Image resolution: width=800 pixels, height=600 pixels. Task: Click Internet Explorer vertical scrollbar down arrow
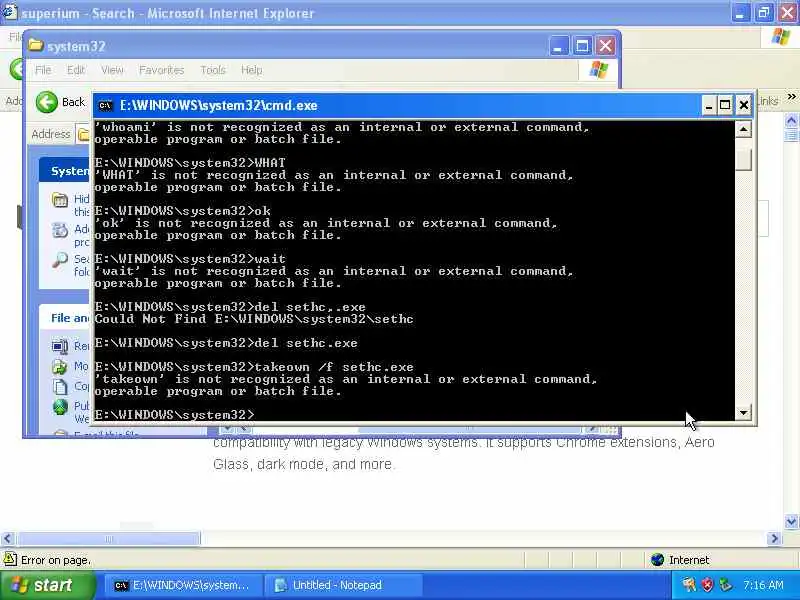click(x=791, y=521)
